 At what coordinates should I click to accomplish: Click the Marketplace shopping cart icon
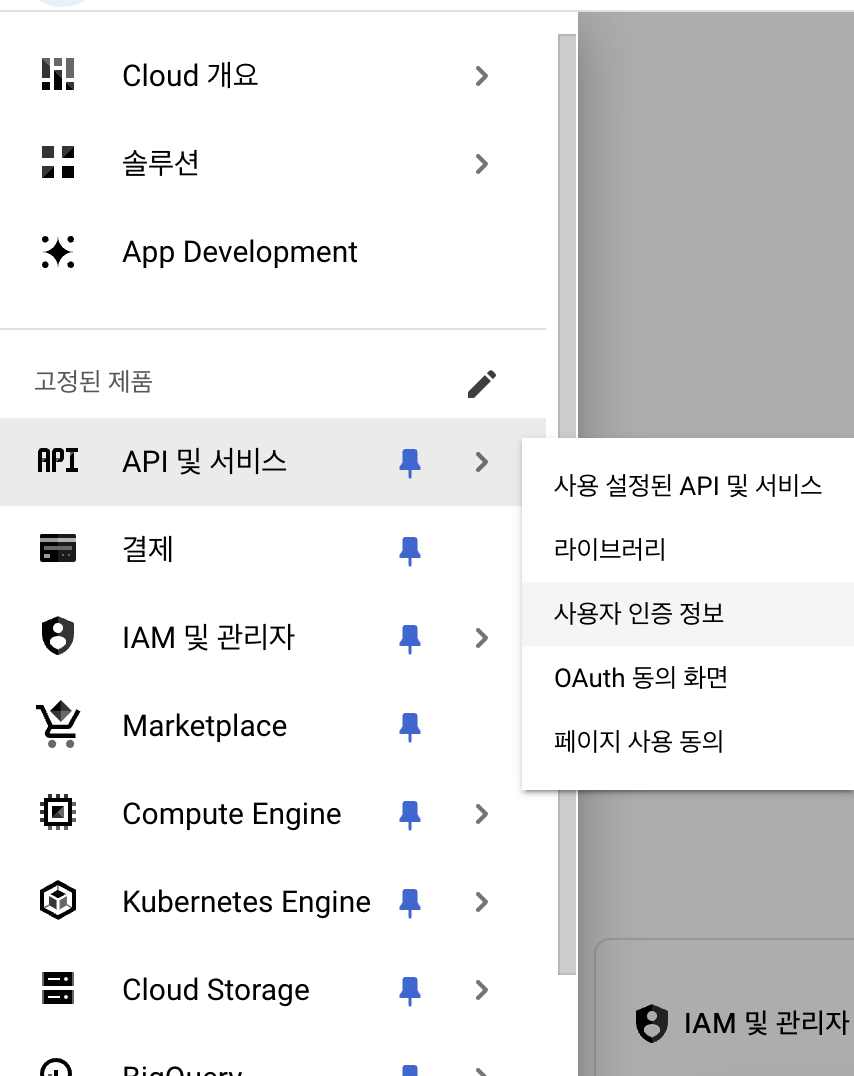point(57,725)
